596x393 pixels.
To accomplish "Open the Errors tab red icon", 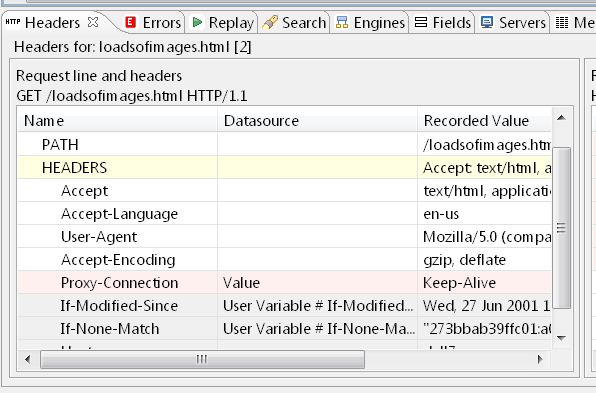I will (x=130, y=22).
